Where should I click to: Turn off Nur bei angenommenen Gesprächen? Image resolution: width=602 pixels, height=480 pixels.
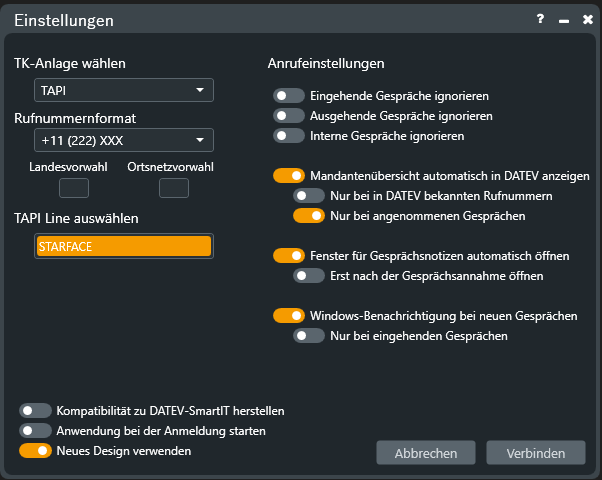[x=309, y=215]
